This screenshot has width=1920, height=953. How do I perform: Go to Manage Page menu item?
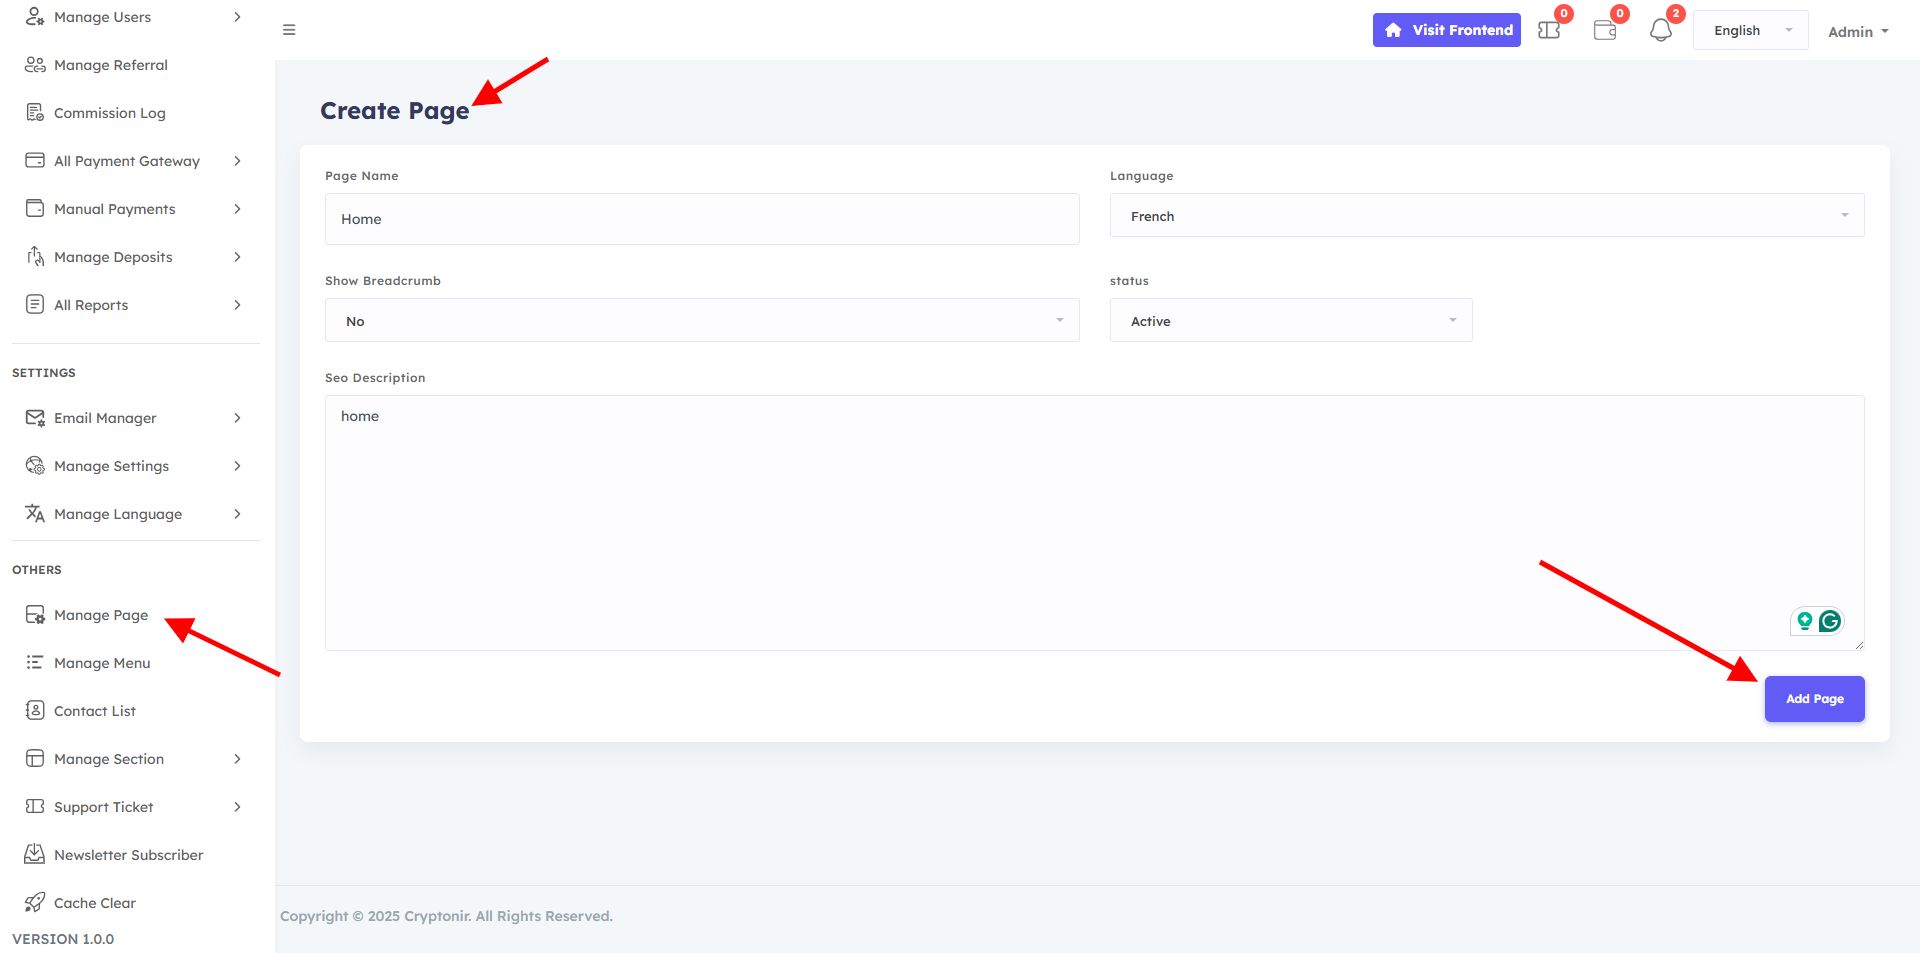point(101,615)
